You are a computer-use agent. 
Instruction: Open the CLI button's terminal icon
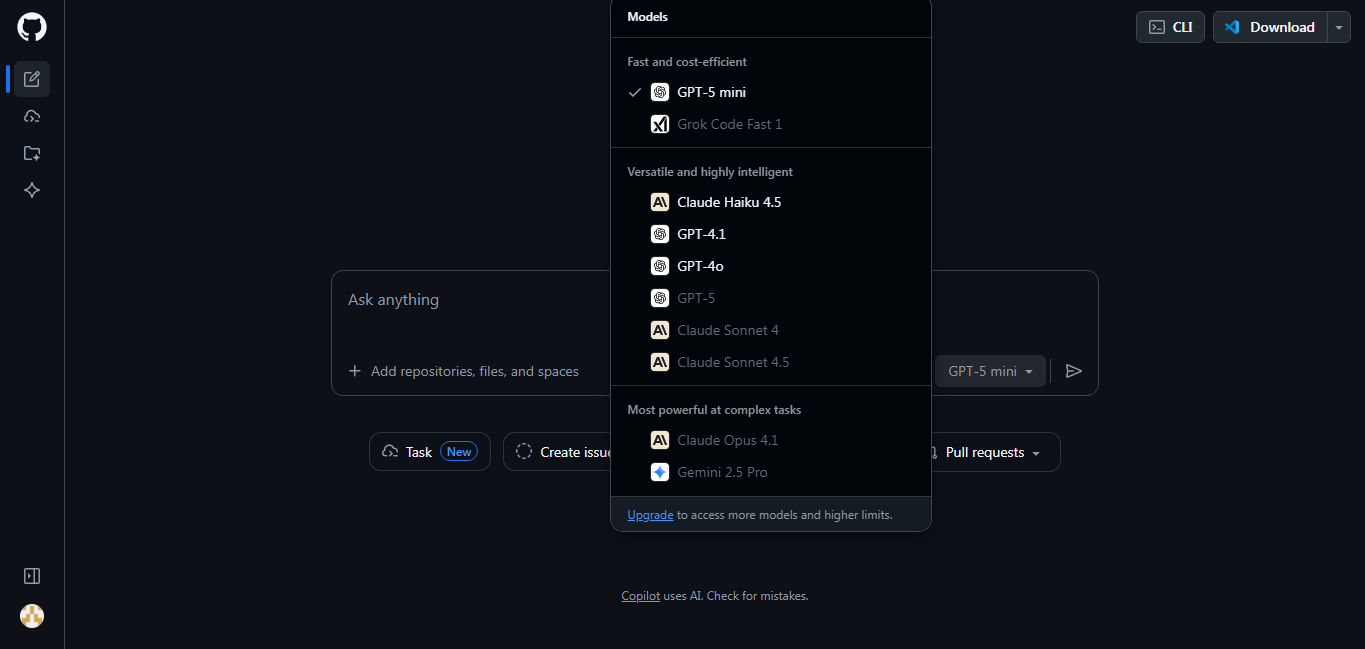tap(1158, 27)
